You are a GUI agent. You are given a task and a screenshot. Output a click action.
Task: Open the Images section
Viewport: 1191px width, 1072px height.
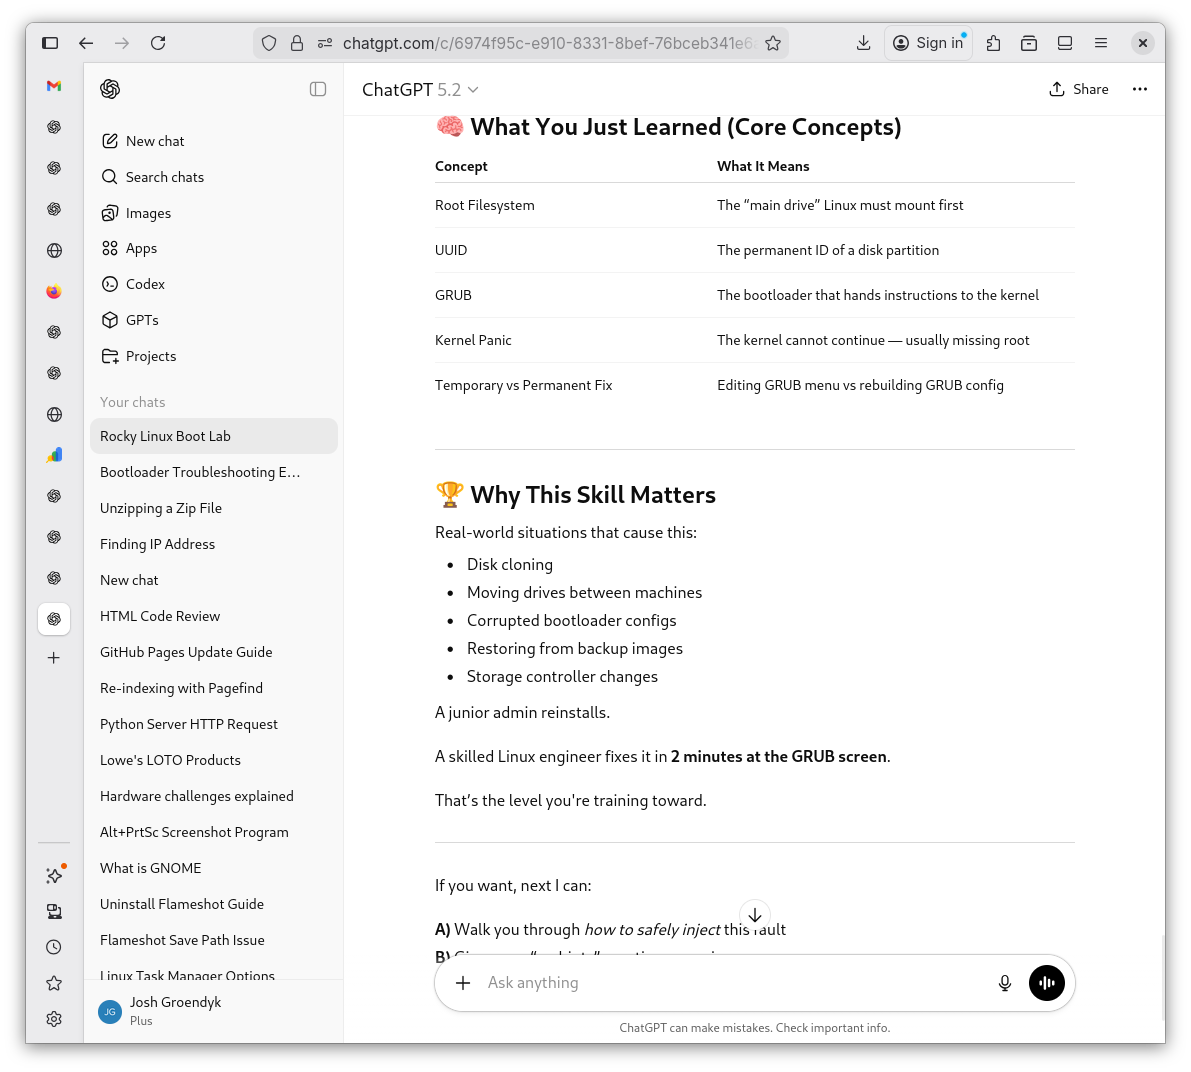[148, 212]
